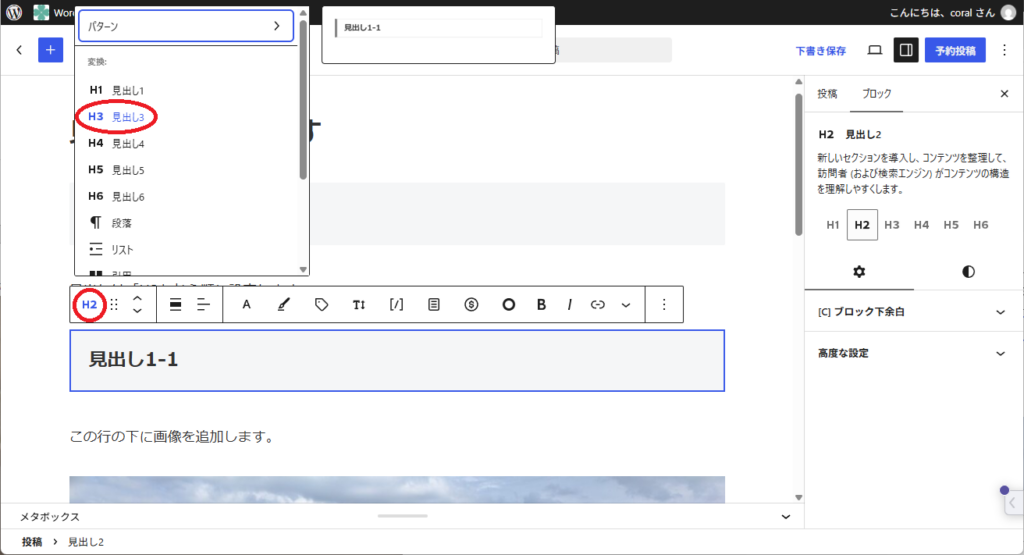Click こんにちは、coral さん account link

click(x=941, y=12)
